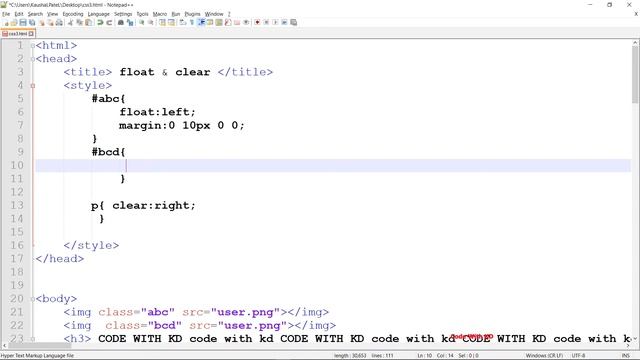Click the Close file toolbar icon

coord(42,22)
